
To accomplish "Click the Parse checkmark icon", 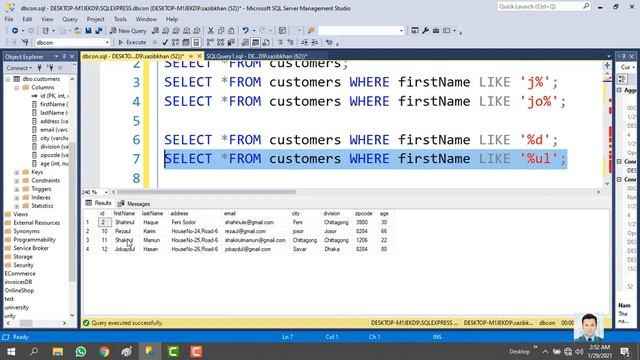I will [x=165, y=42].
